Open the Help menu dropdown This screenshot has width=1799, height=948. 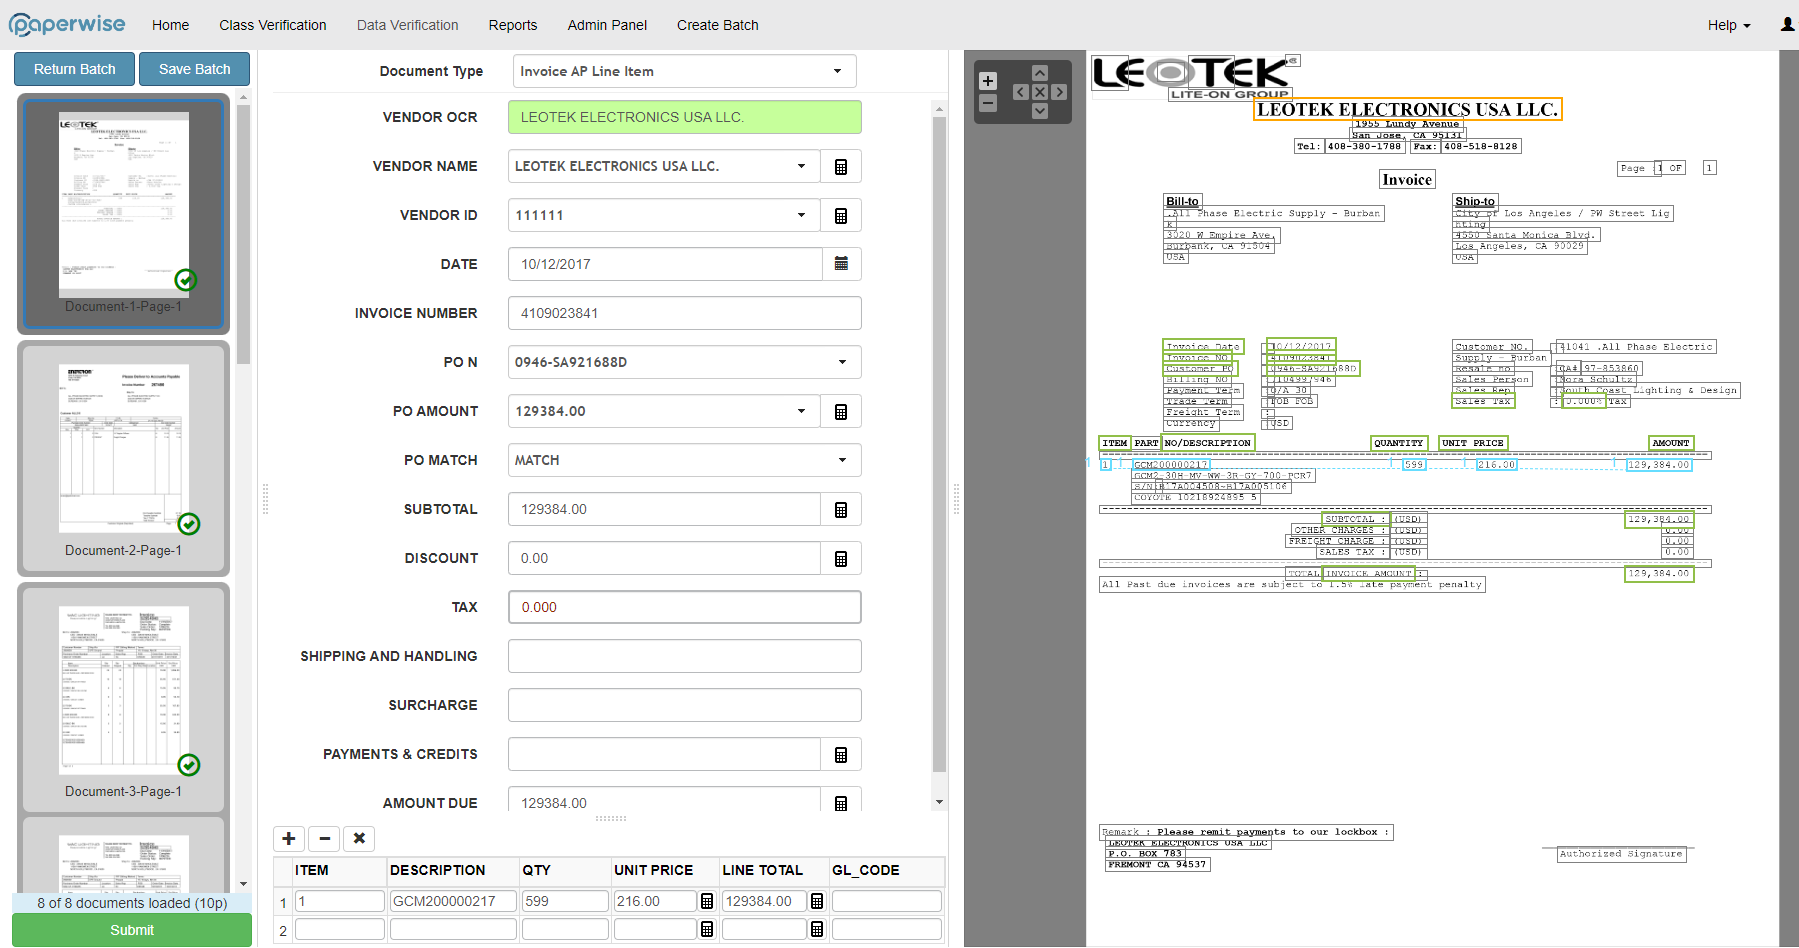[1729, 25]
